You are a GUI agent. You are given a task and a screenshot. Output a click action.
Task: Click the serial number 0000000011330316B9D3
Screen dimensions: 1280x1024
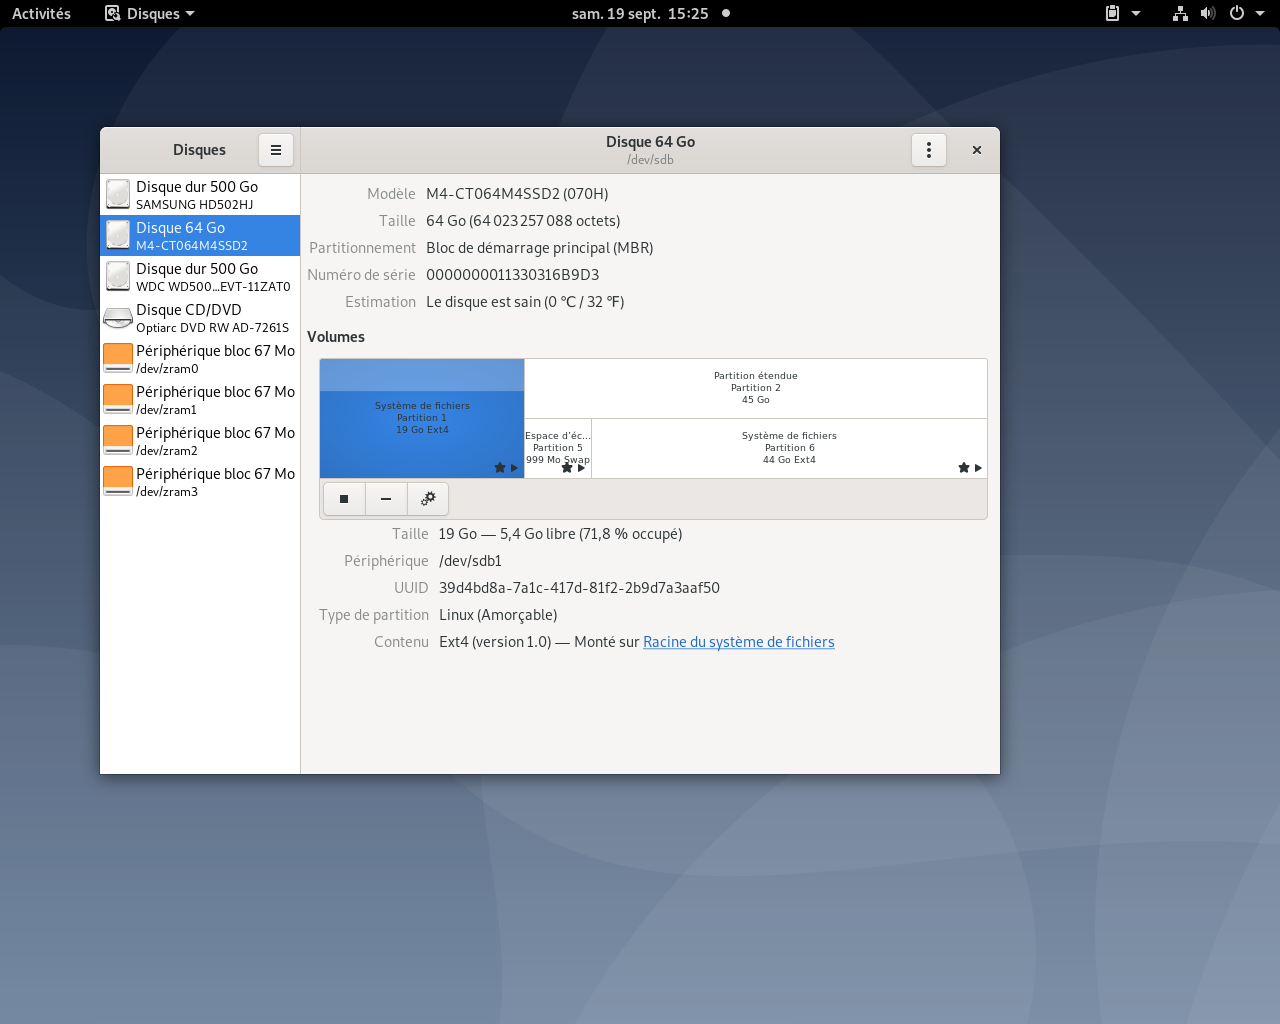[513, 275]
